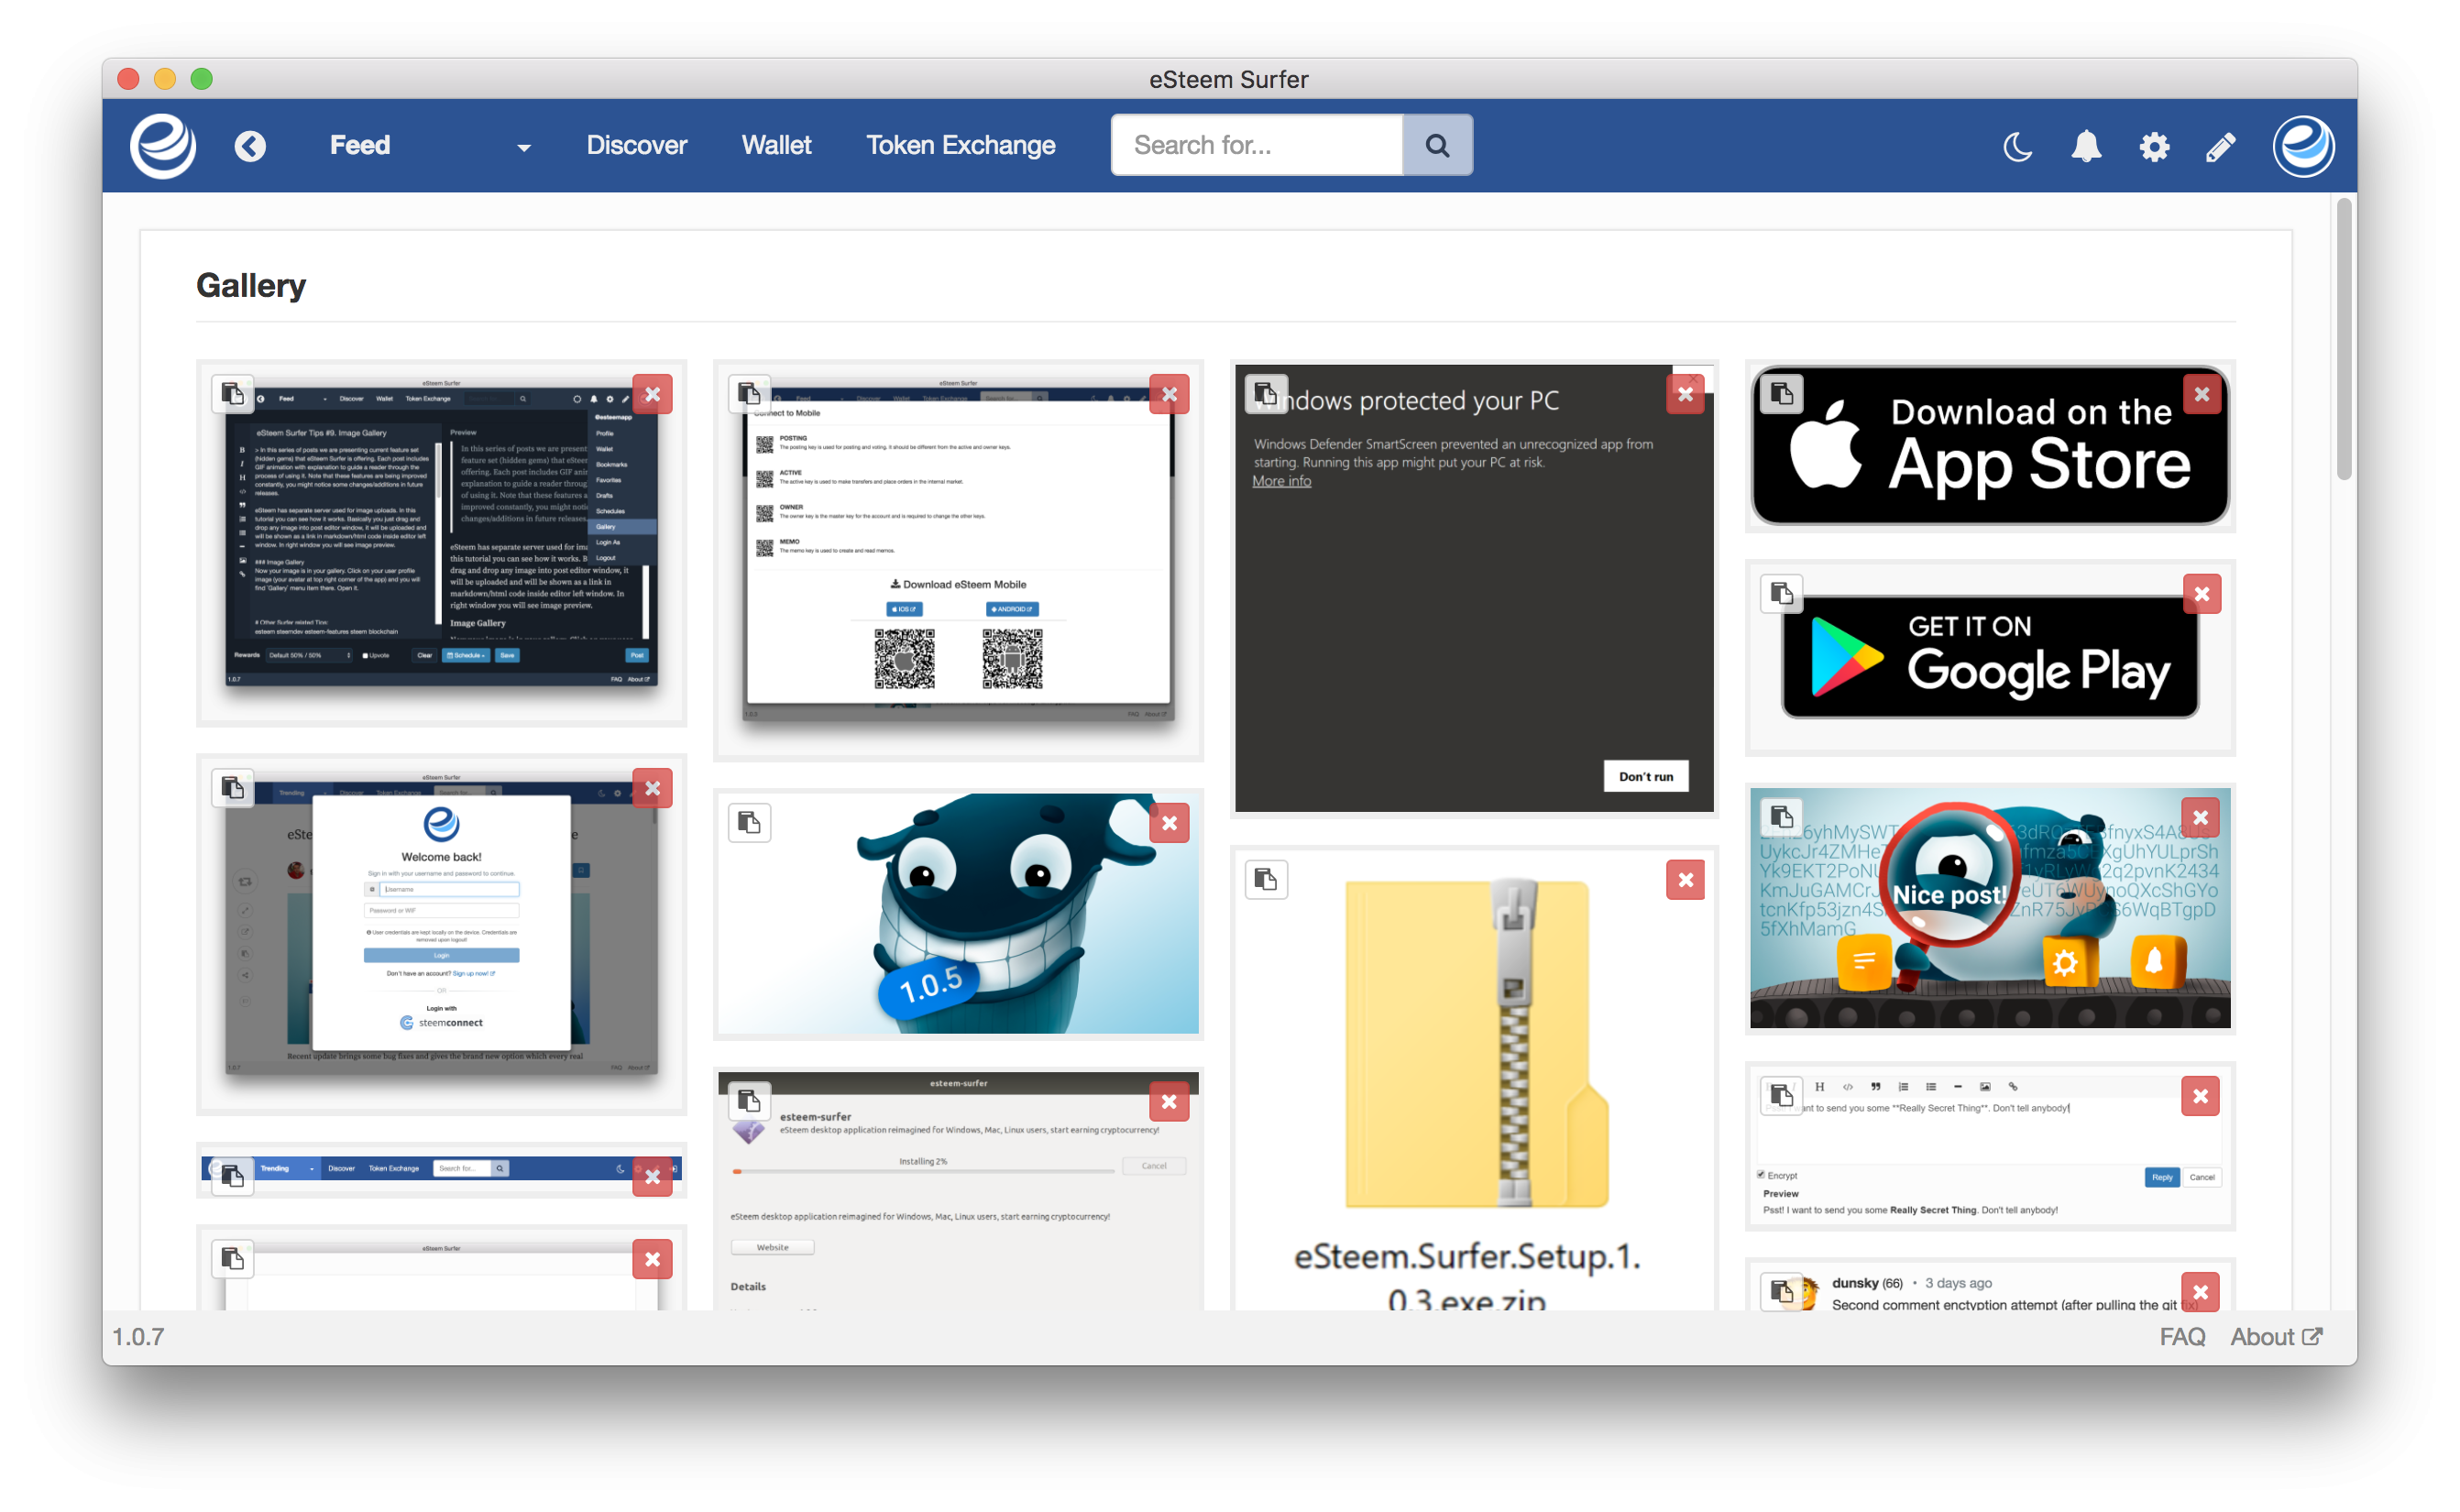Copy link of the esteem-surfer installing screenshot
This screenshot has width=2460, height=1512.
coord(749,1102)
